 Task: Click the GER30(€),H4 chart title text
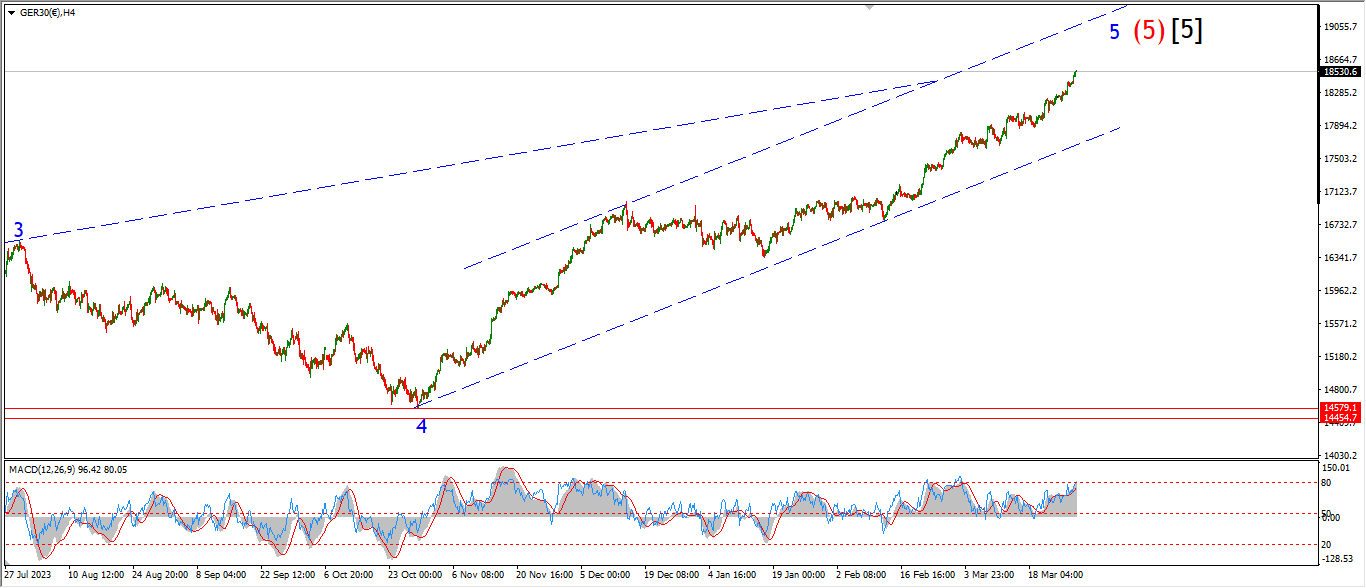[49, 12]
